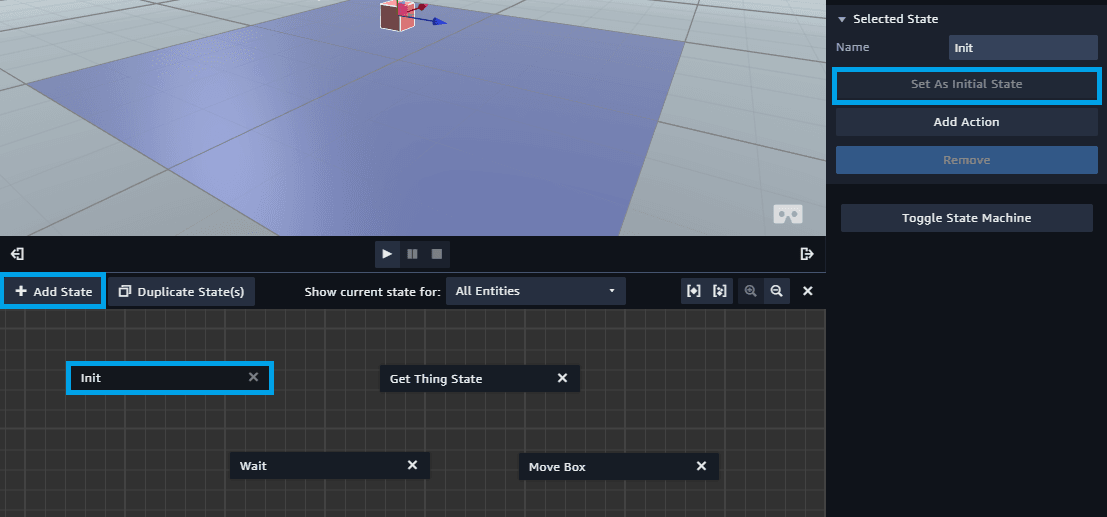
Task: Click the second bracket fit icon
Action: (719, 291)
